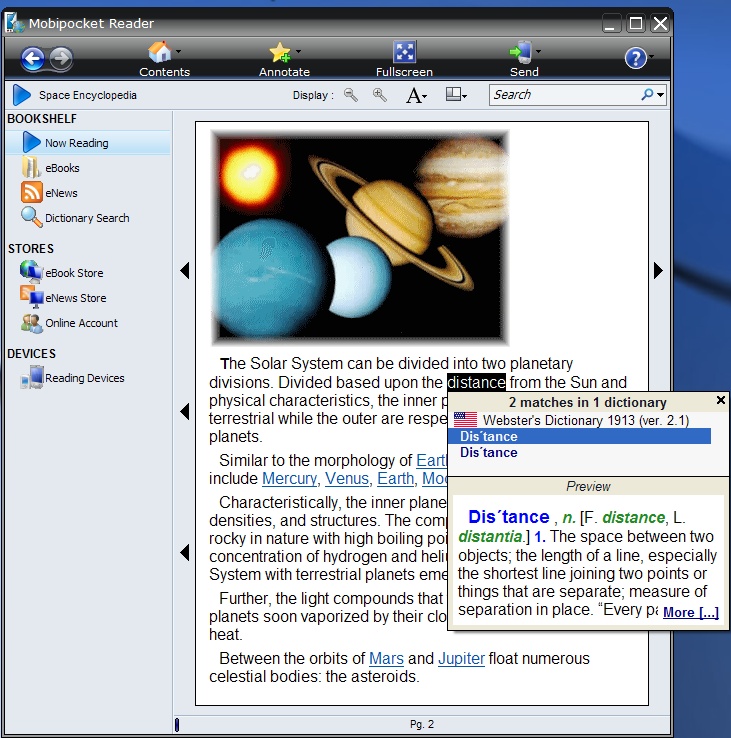
Task: Click the grey Forward arrow button
Action: (61, 59)
